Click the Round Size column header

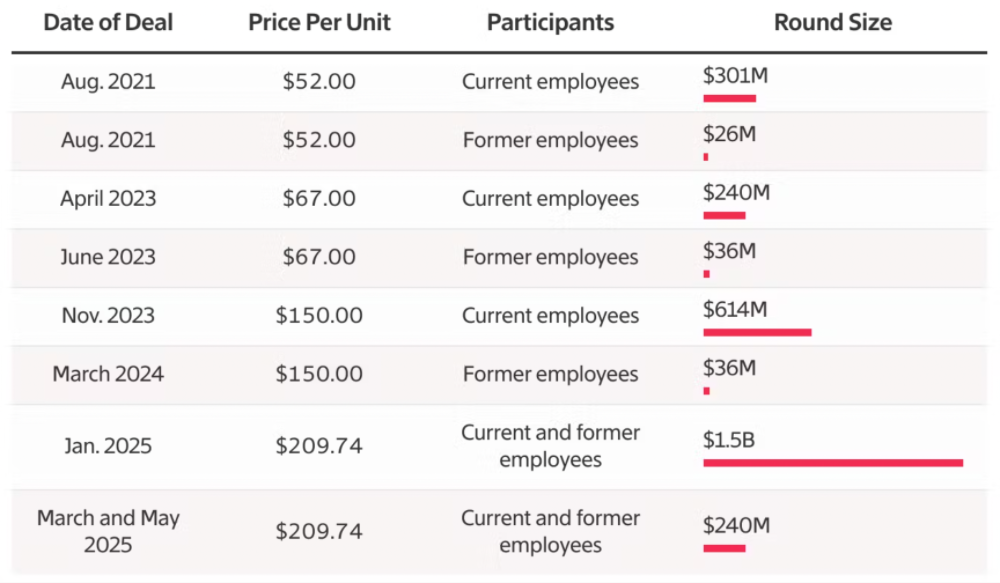833,23
